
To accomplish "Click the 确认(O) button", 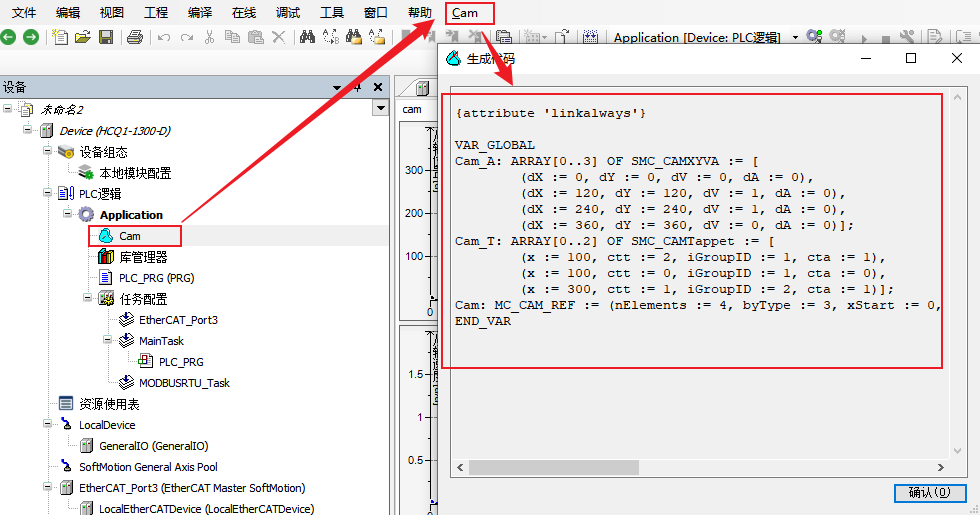I will tap(929, 493).
